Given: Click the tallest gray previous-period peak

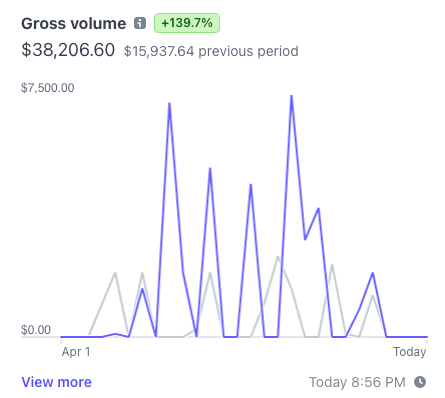Looking at the screenshot, I should (278, 257).
